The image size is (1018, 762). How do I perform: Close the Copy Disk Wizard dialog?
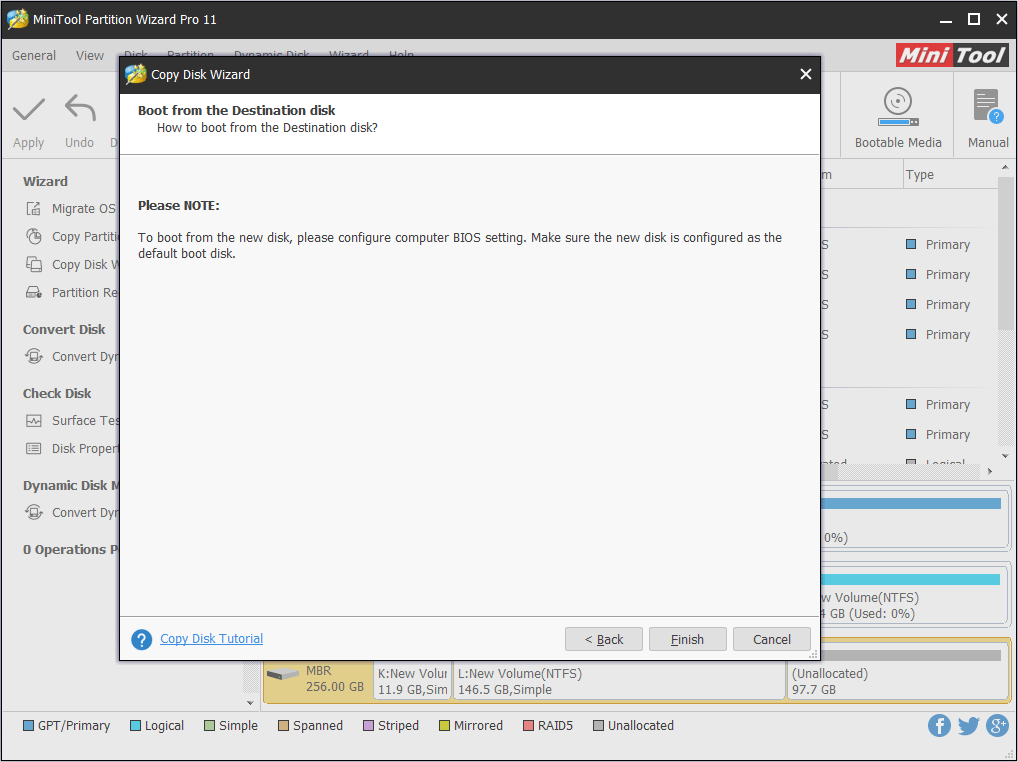[805, 75]
